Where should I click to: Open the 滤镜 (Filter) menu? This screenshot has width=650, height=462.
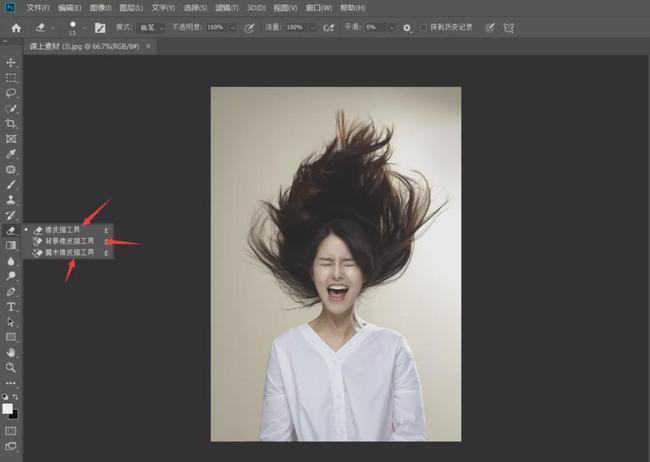coord(227,8)
